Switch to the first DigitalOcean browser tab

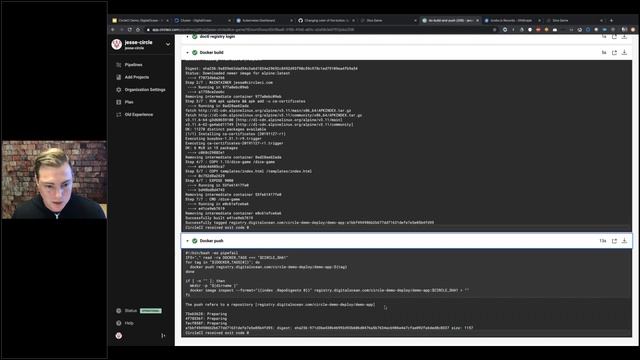pyautogui.click(x=140, y=20)
